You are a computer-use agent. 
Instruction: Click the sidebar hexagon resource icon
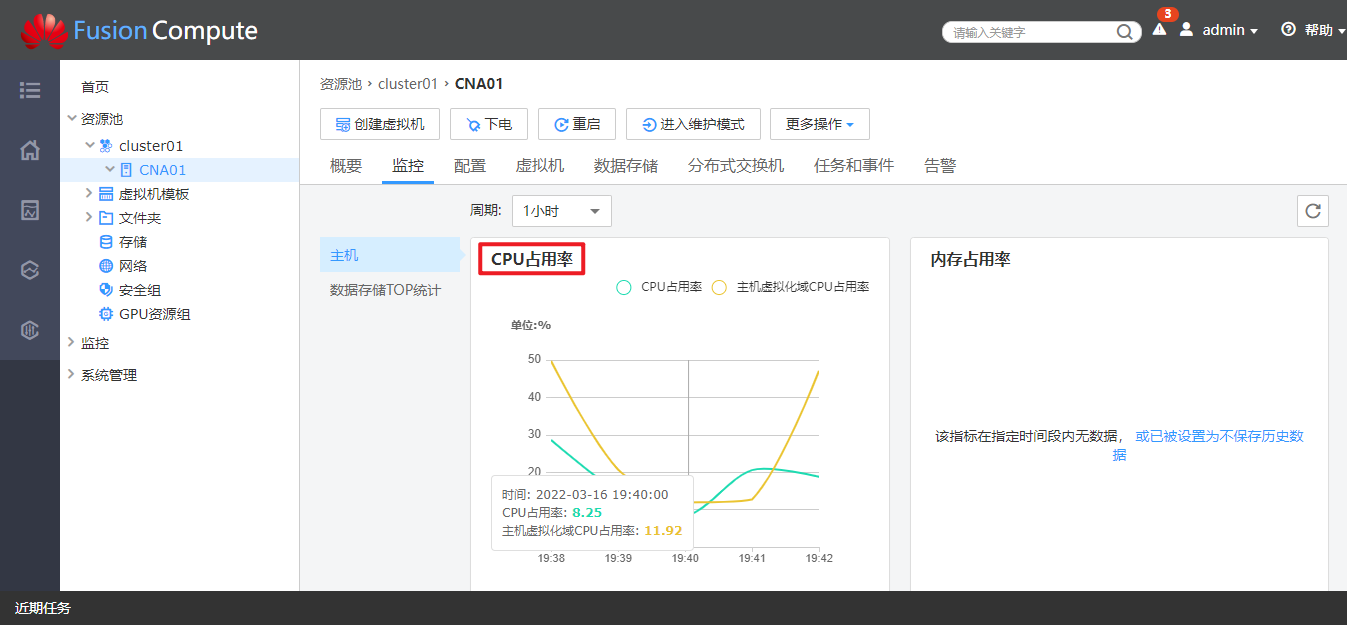(30, 270)
